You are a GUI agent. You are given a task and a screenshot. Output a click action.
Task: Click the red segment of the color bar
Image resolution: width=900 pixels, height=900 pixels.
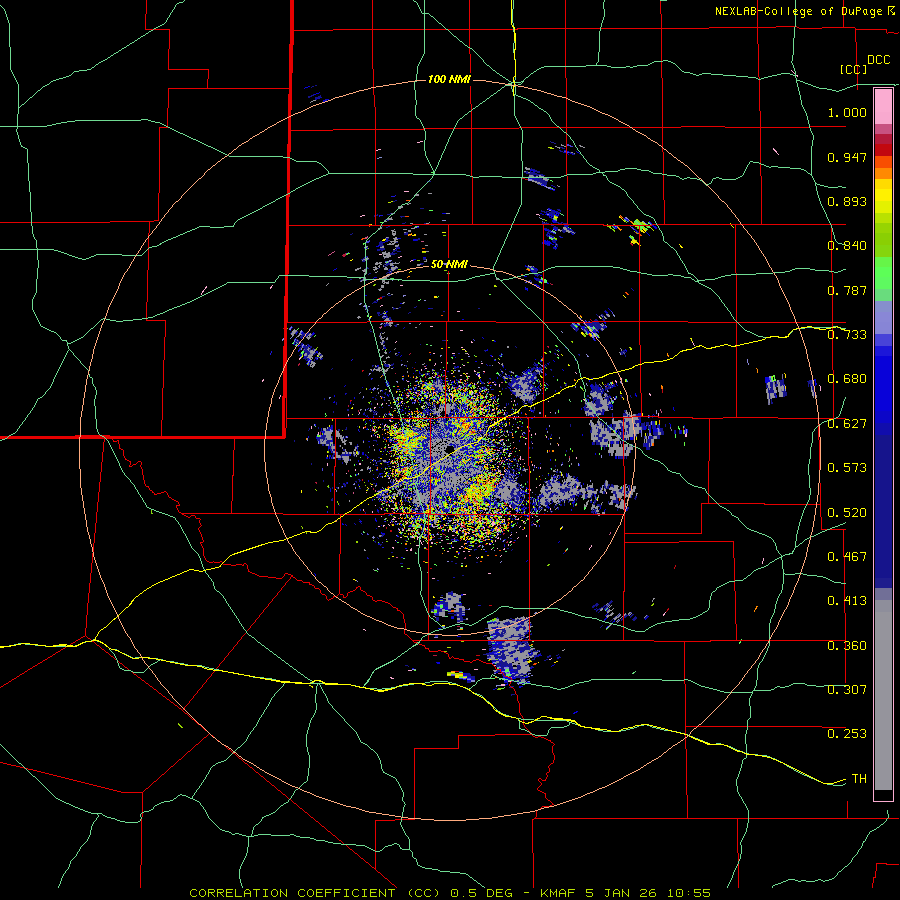(883, 149)
